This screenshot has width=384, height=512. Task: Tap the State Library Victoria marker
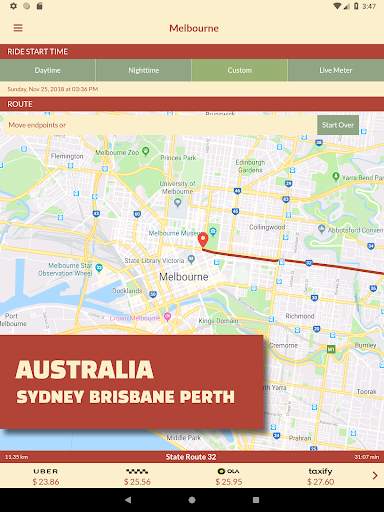click(191, 259)
